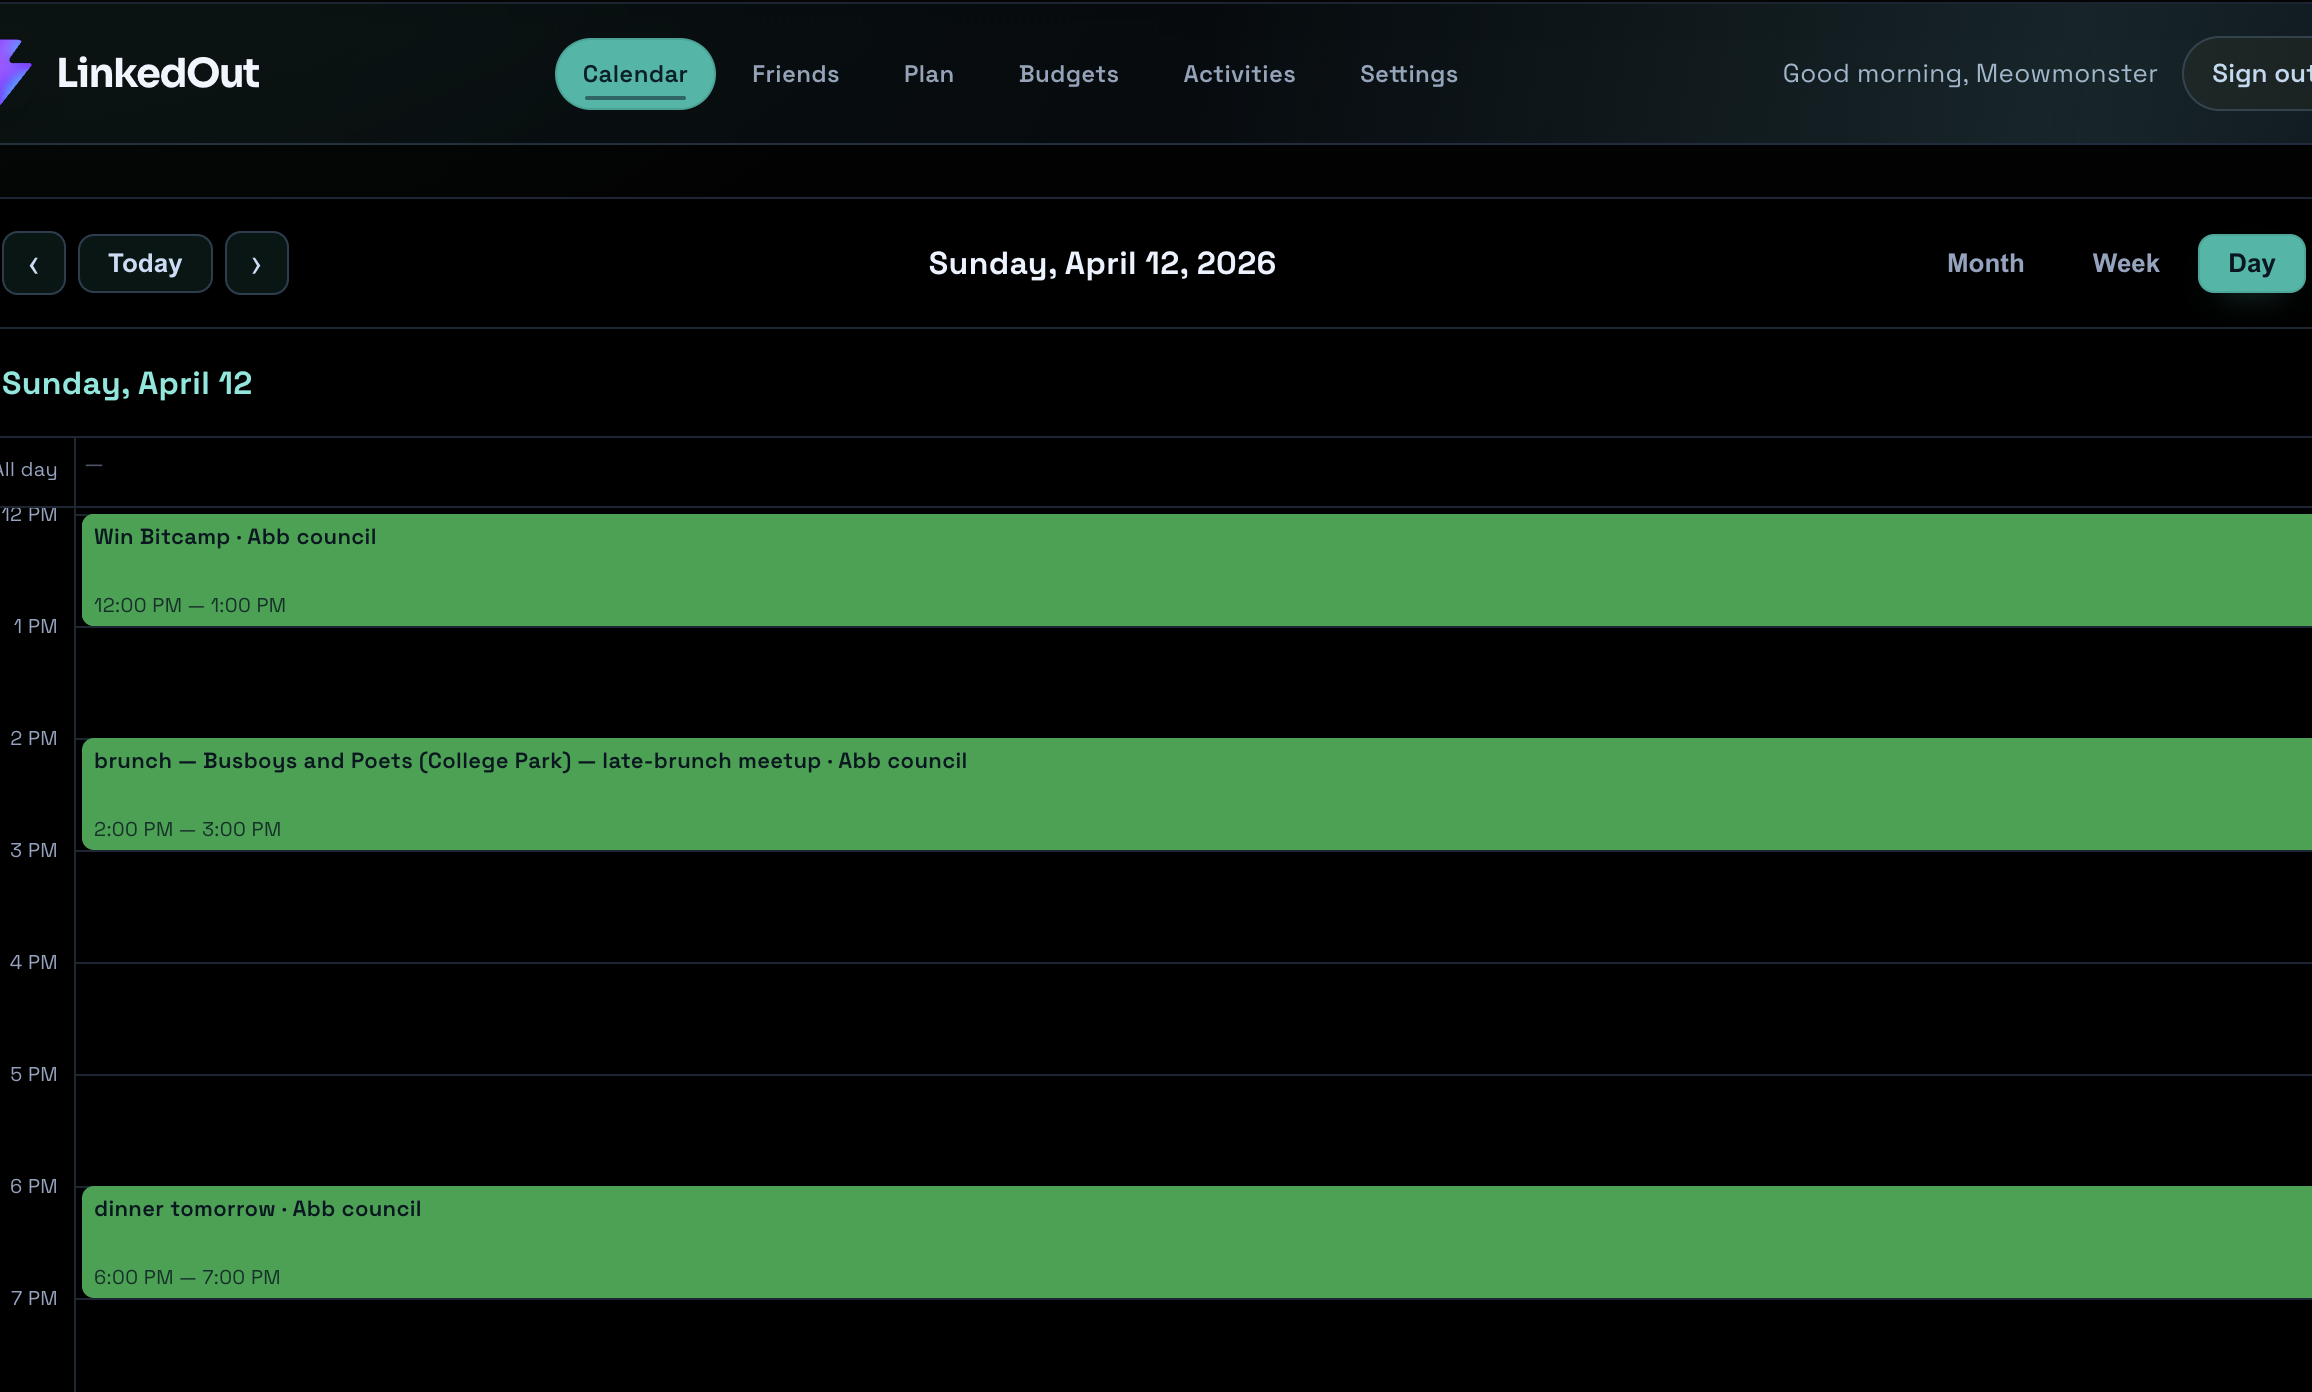Select the Day view toggle

pos(2251,264)
